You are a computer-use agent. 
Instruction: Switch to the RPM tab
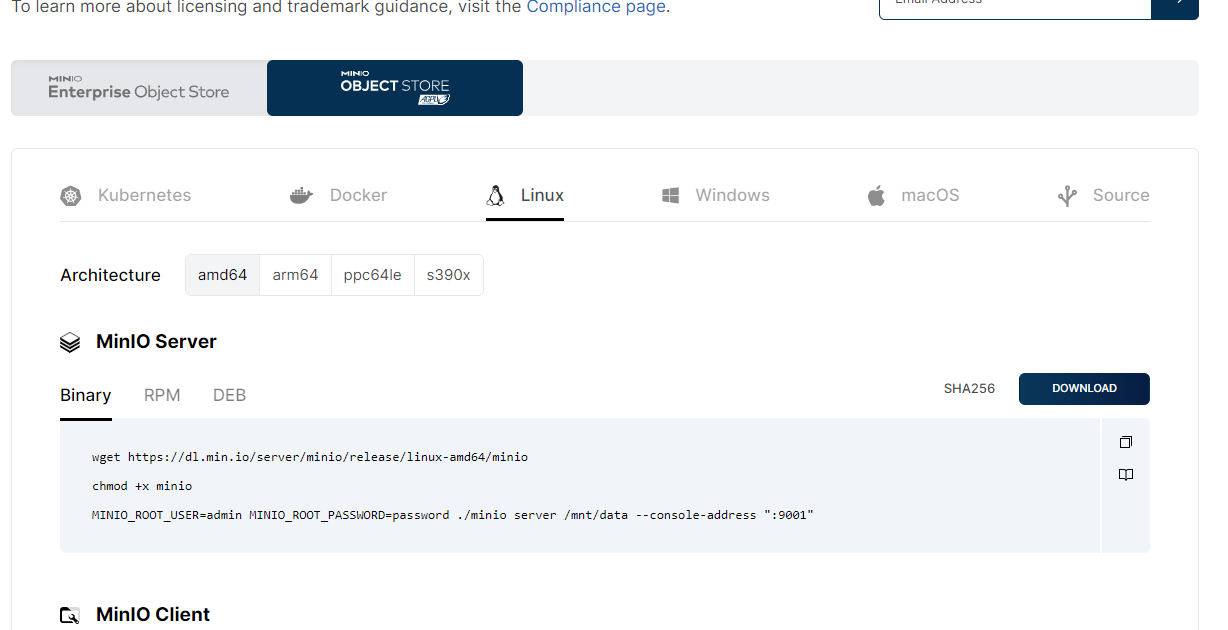[162, 395]
